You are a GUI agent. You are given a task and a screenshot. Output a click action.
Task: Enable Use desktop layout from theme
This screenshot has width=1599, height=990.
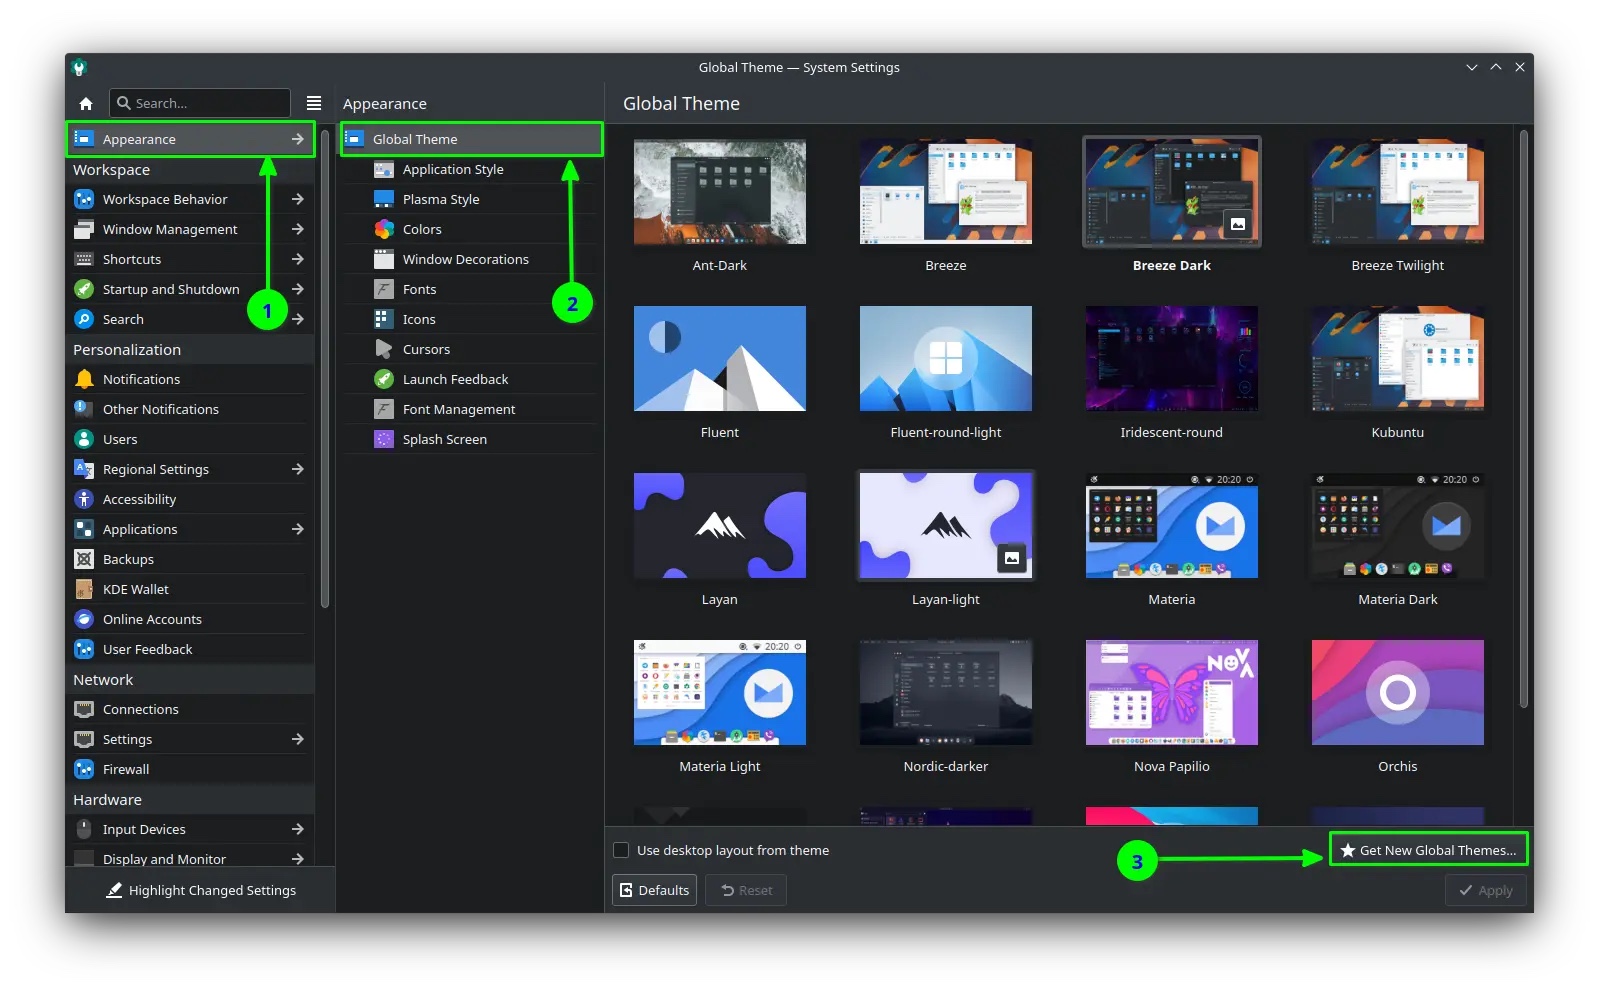coord(621,850)
